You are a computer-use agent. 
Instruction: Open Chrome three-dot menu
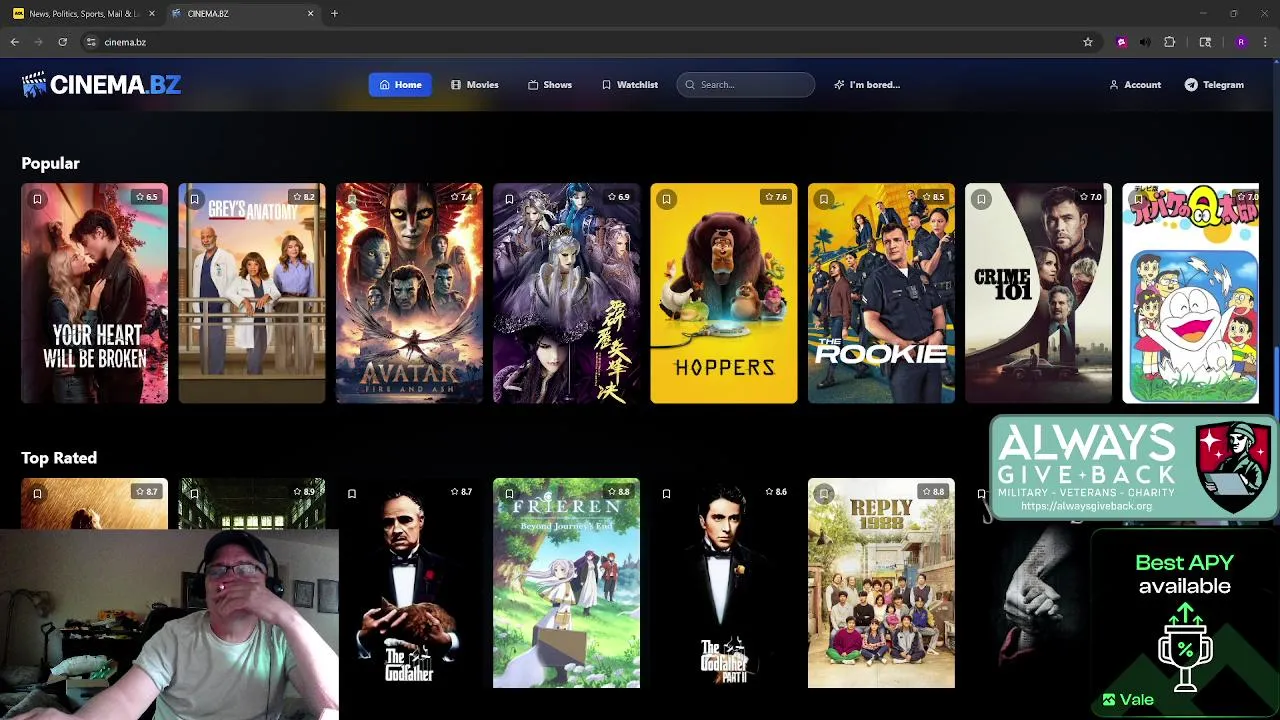tap(1265, 42)
